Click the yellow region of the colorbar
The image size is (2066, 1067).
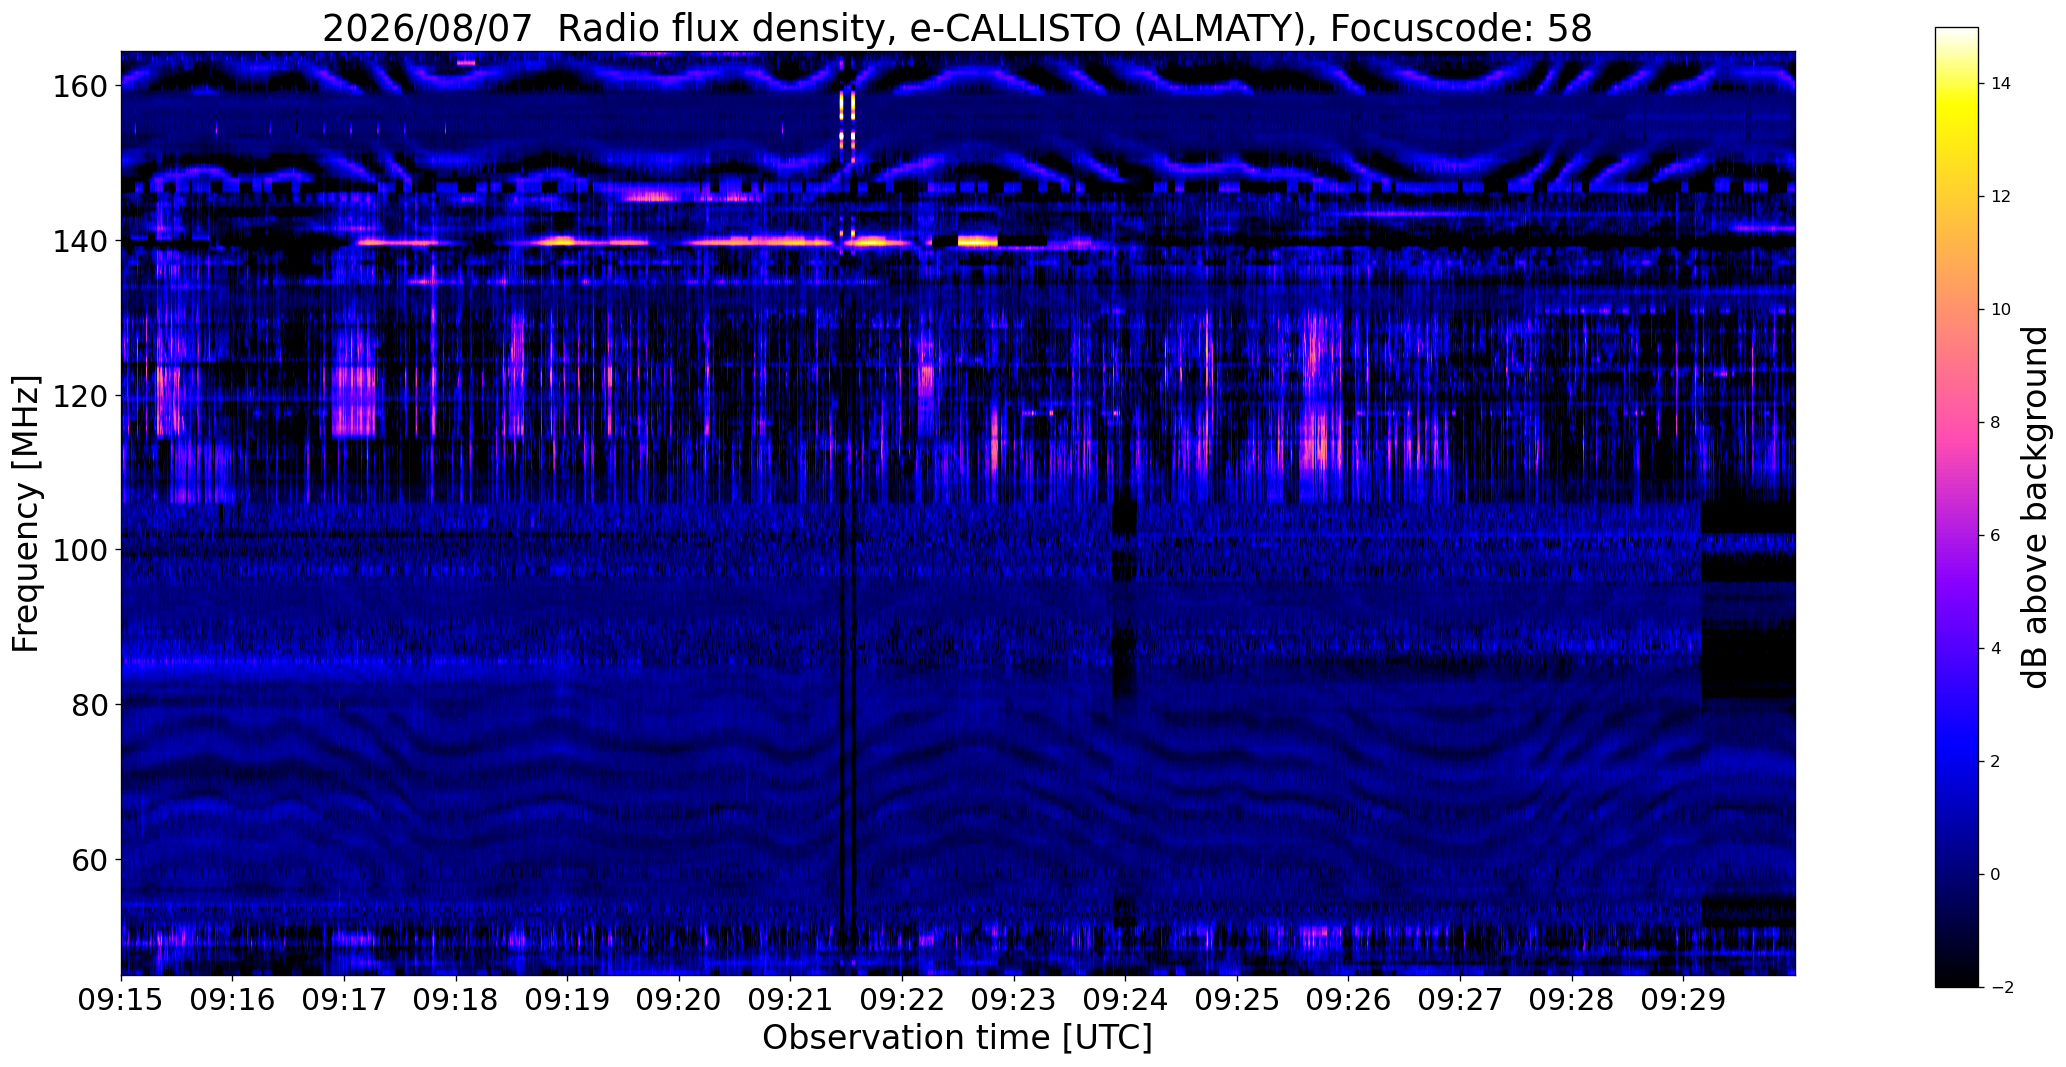coord(1956,112)
